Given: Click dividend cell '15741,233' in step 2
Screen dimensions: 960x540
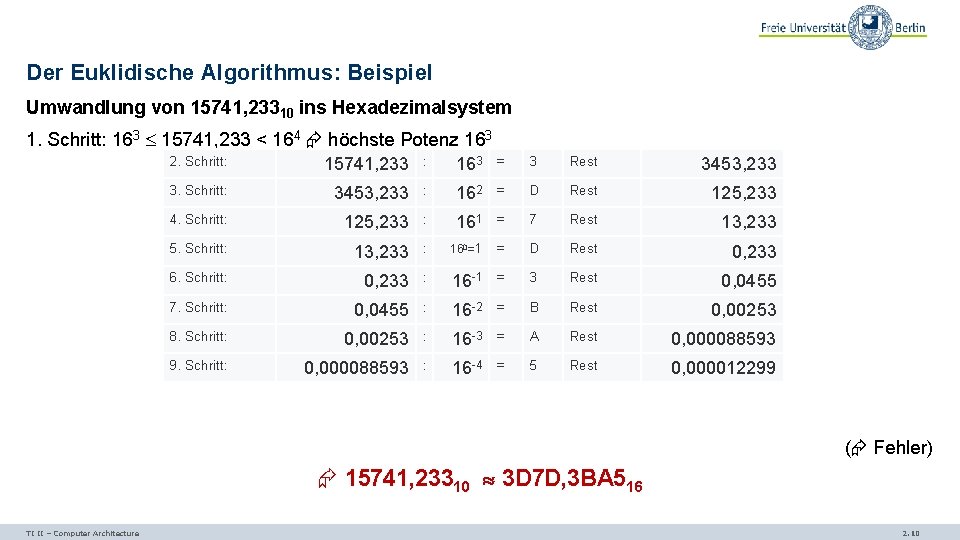Looking at the screenshot, I should (366, 164).
